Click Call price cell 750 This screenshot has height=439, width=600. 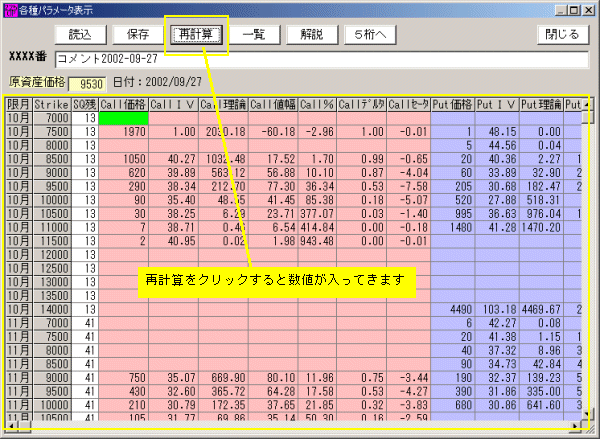pyautogui.click(x=124, y=378)
